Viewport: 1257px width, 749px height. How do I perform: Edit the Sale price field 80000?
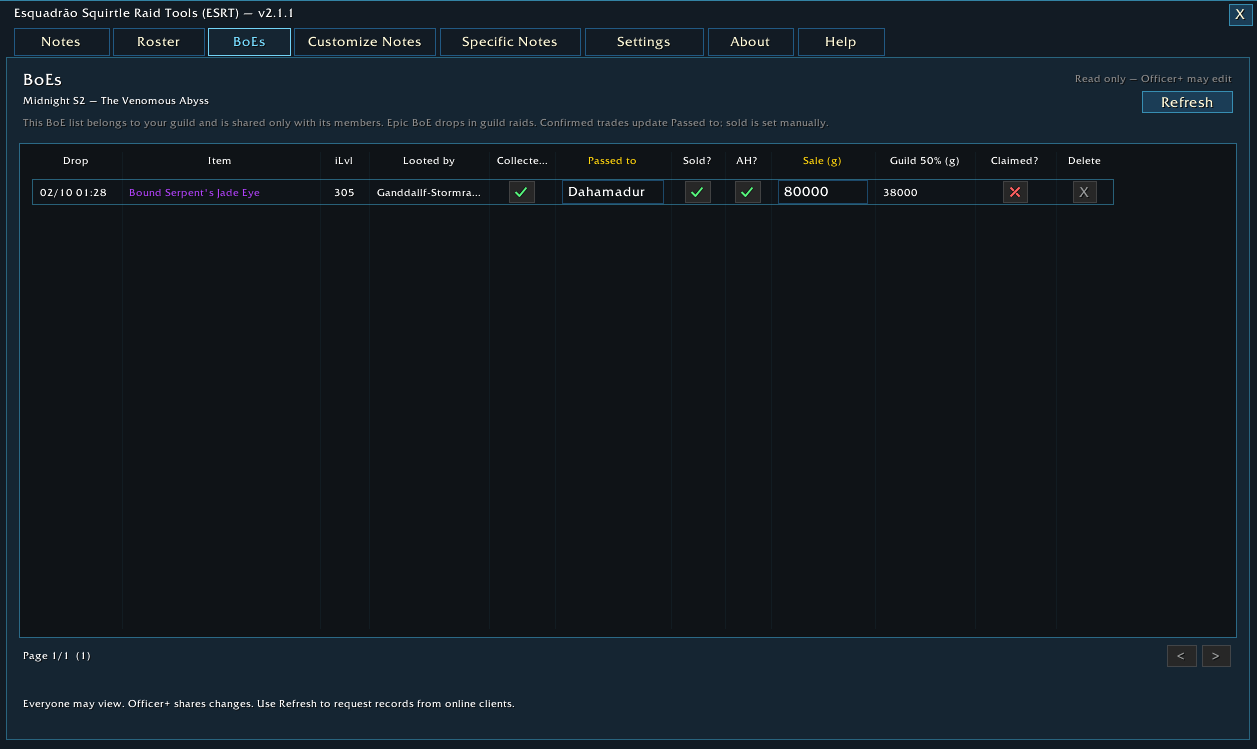(x=822, y=192)
